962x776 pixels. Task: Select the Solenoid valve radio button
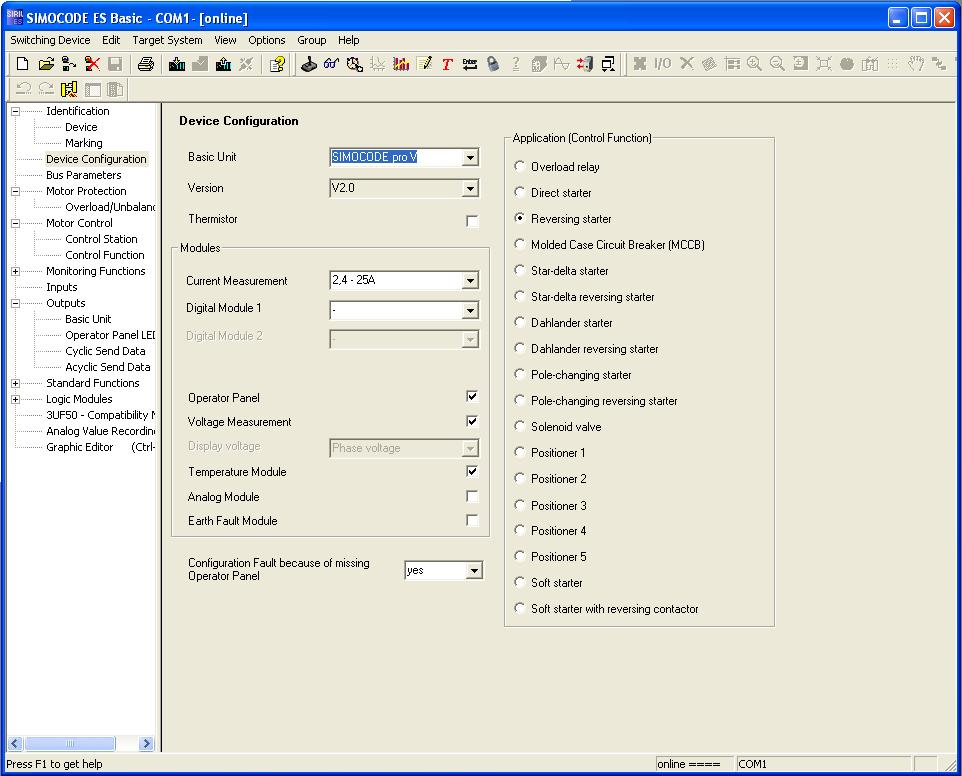(520, 426)
